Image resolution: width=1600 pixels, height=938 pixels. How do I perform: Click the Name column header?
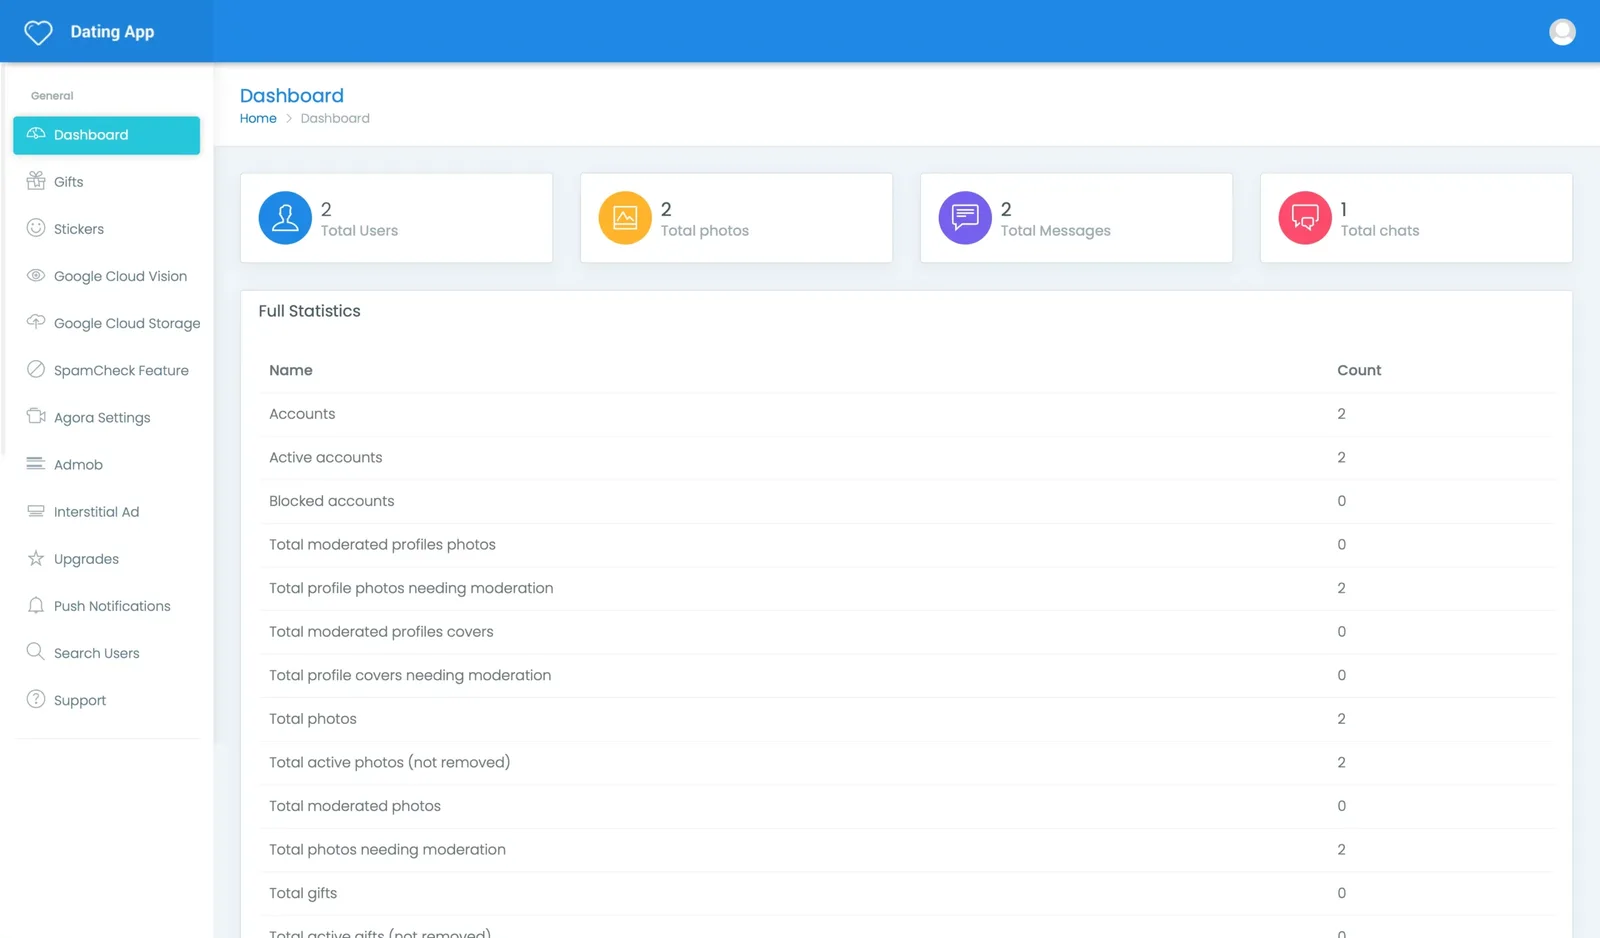[x=291, y=370]
